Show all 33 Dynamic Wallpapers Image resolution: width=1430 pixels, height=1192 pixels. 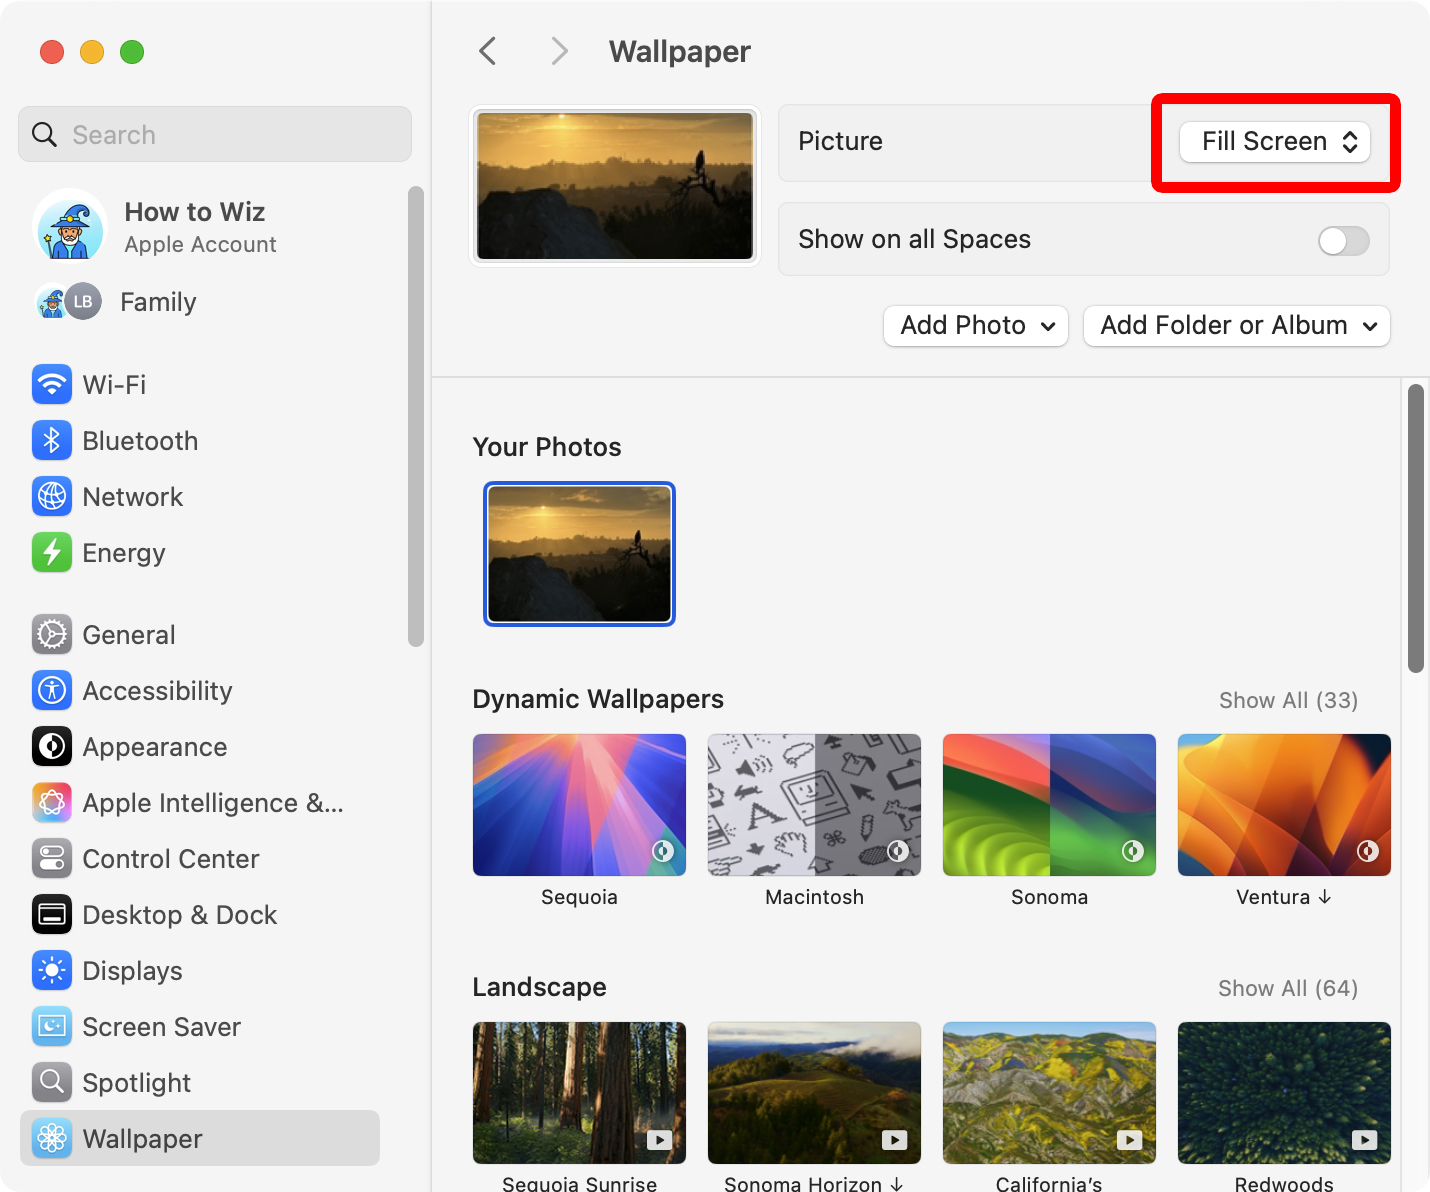pos(1288,700)
